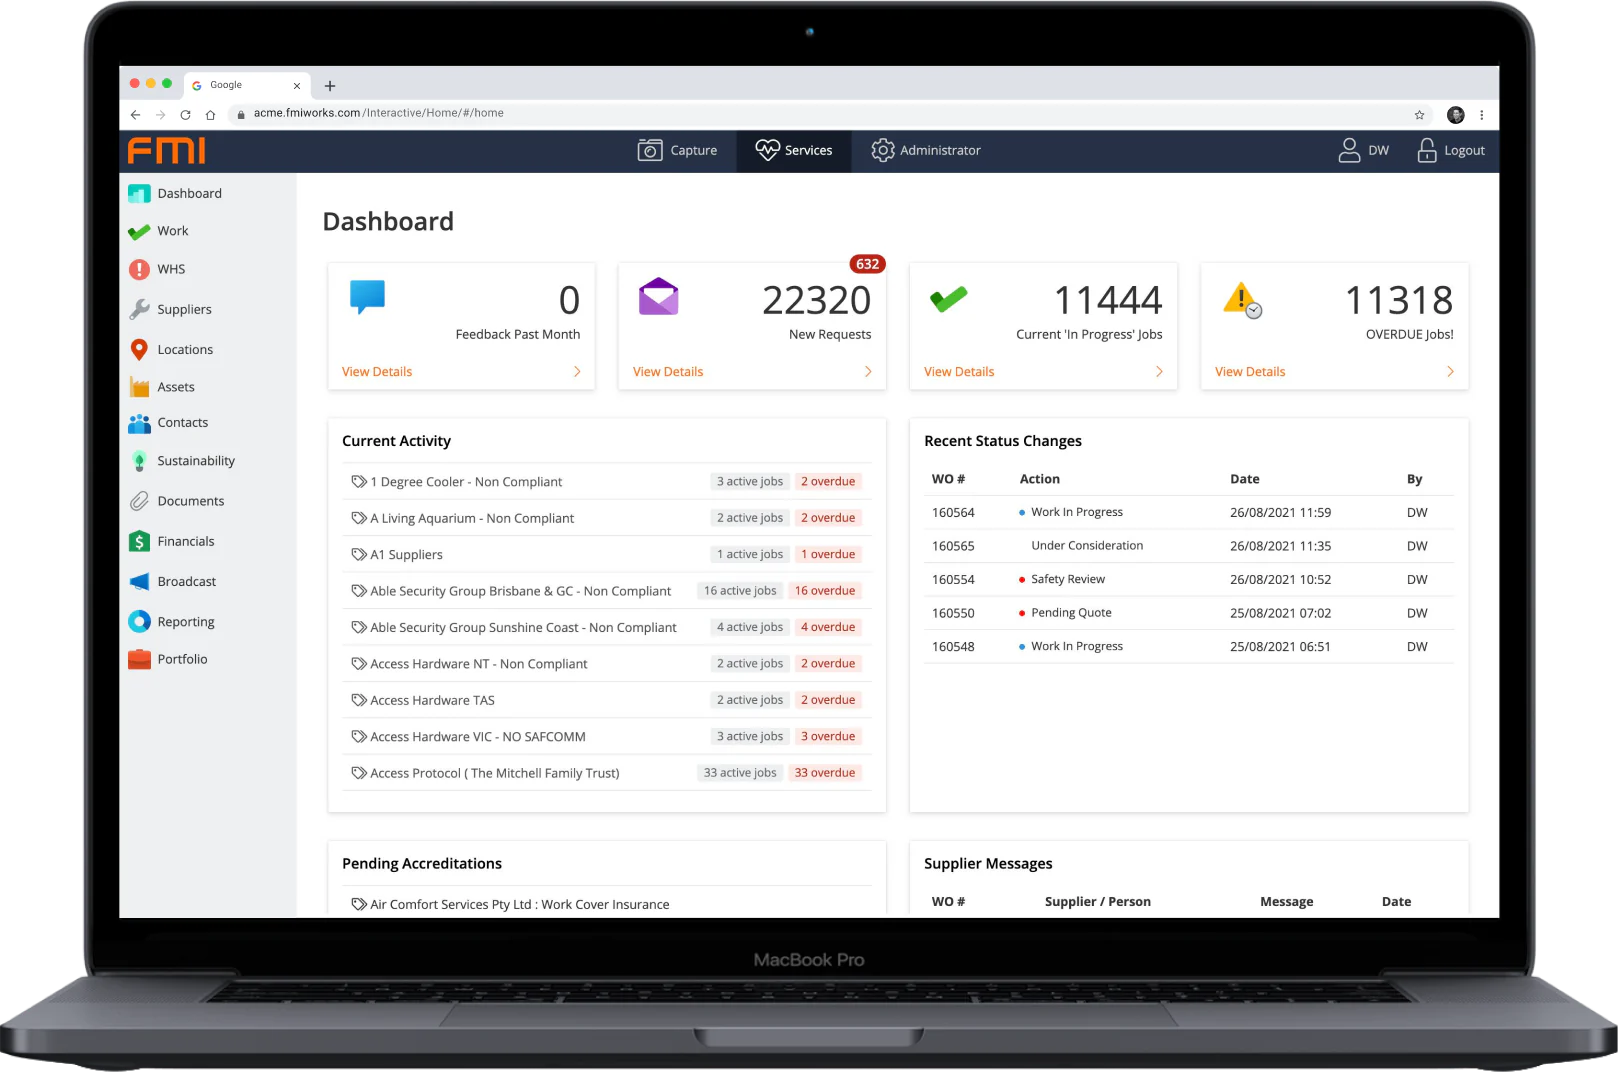
Task: Expand OVERDUE Jobs card chevron arrow
Action: click(x=1450, y=372)
